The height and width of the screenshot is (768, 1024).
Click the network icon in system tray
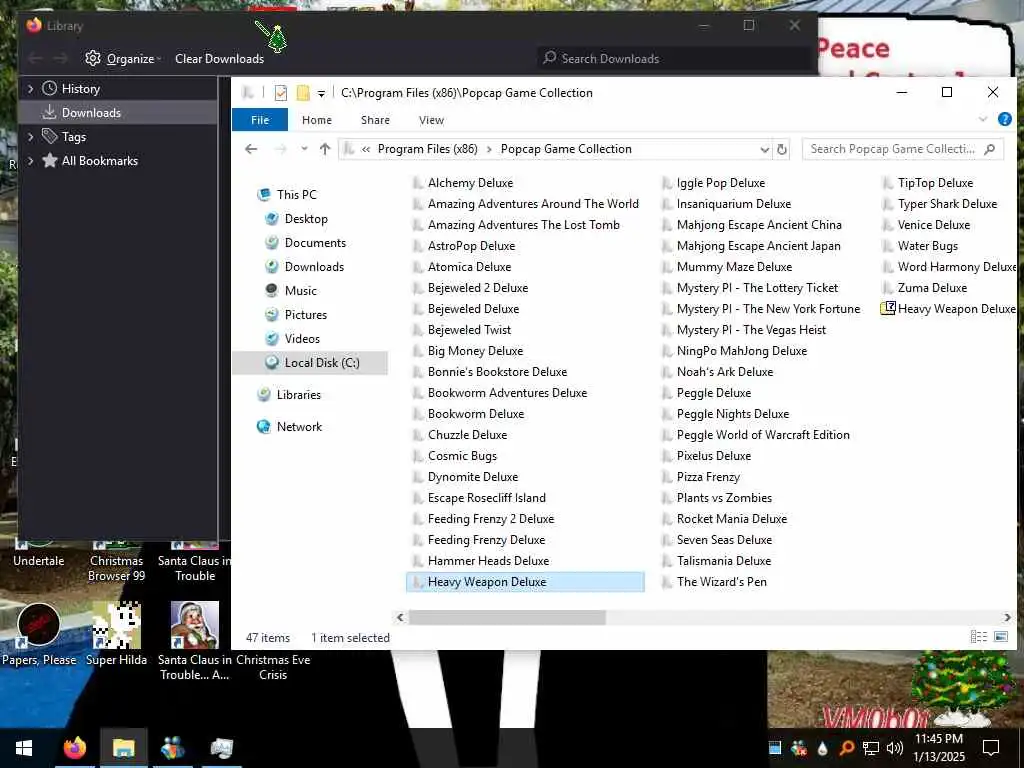click(x=871, y=748)
